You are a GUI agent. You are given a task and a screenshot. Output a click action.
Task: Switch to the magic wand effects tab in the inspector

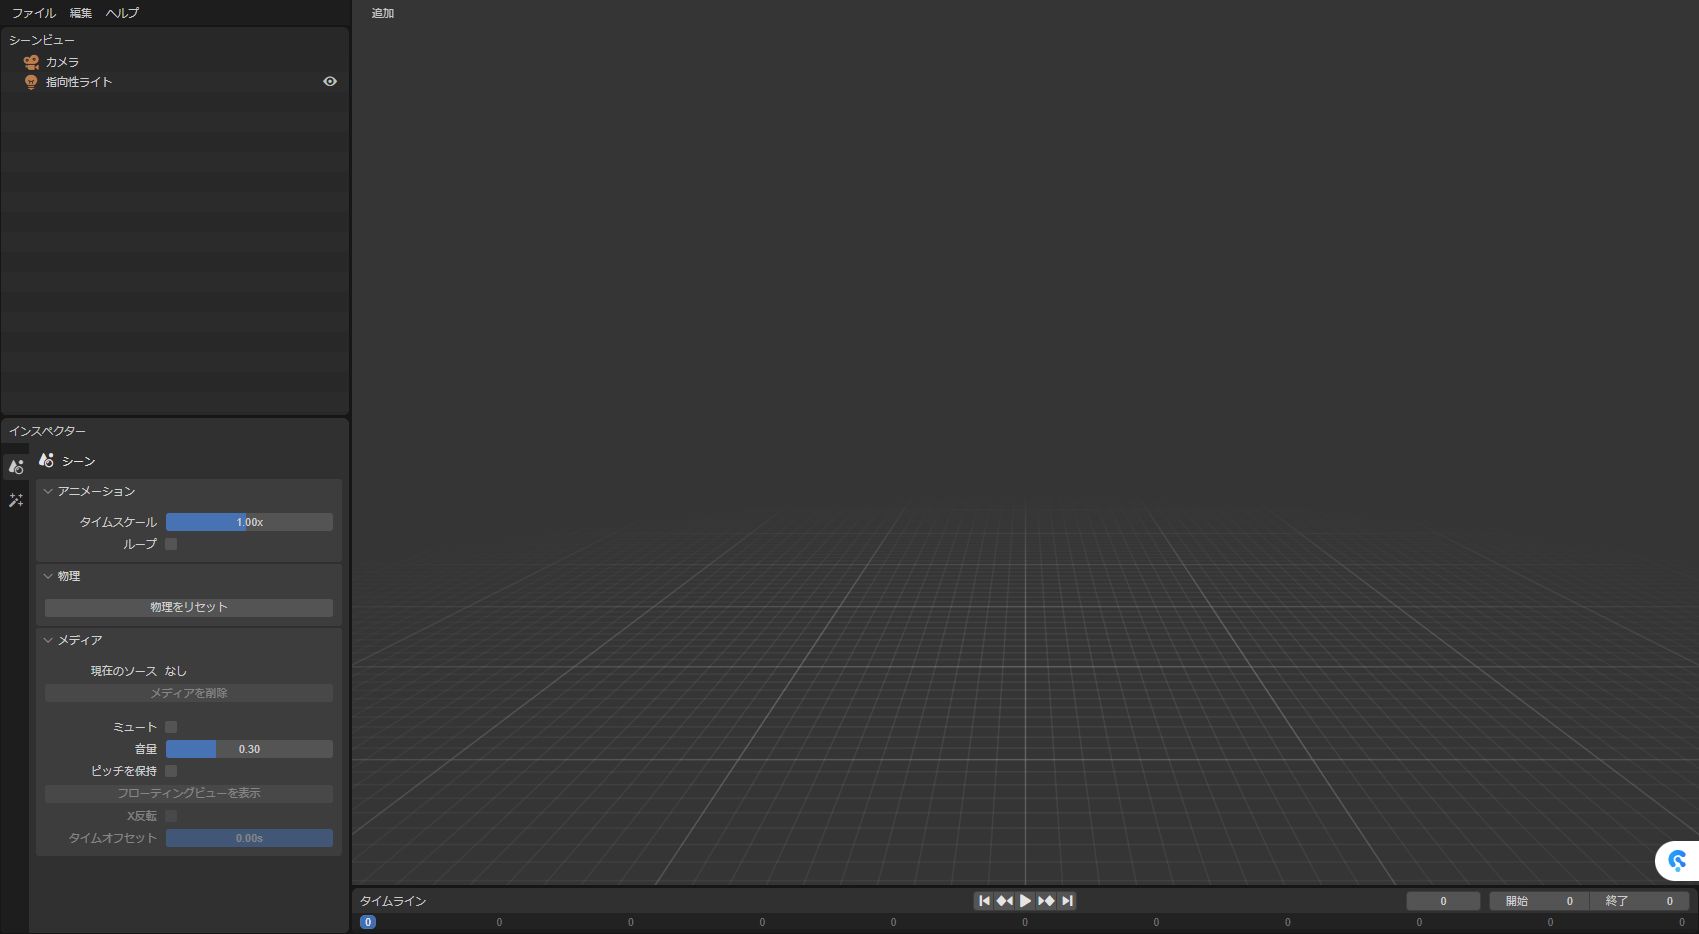[16, 500]
